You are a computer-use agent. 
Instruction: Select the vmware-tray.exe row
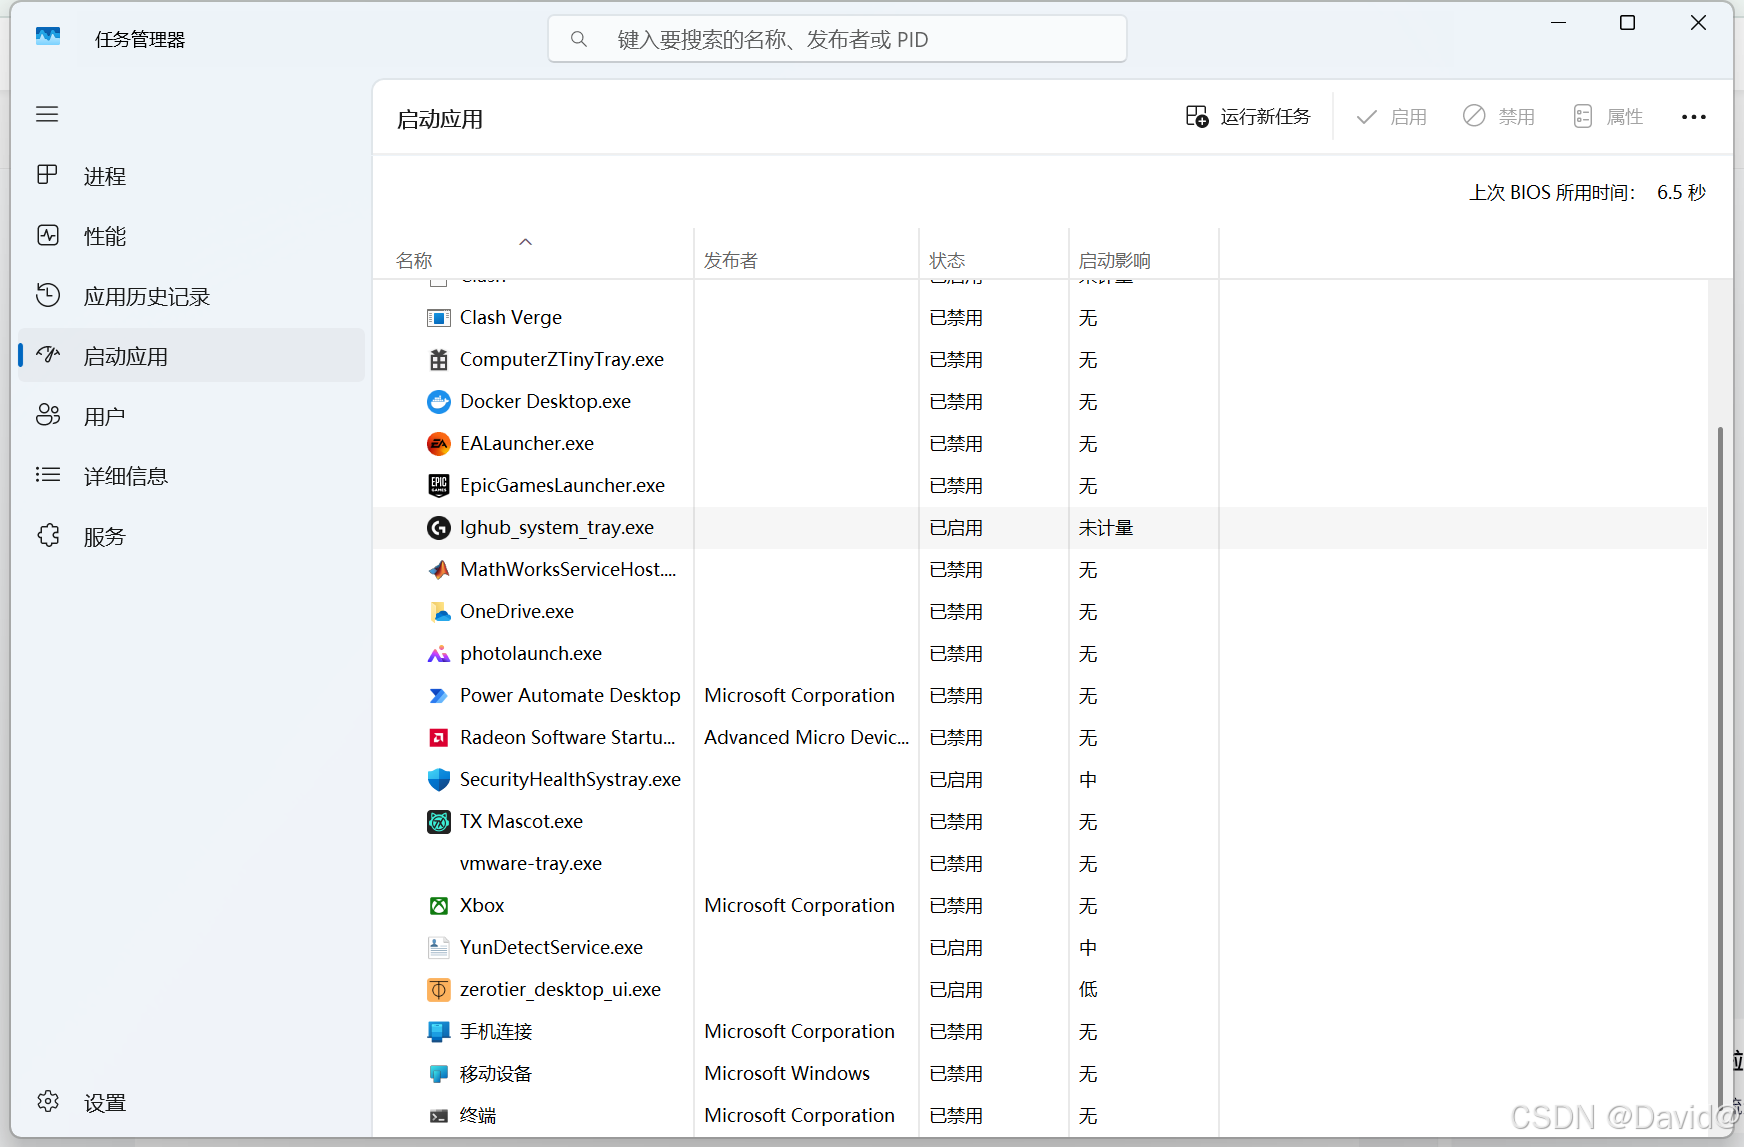pyautogui.click(x=1040, y=864)
